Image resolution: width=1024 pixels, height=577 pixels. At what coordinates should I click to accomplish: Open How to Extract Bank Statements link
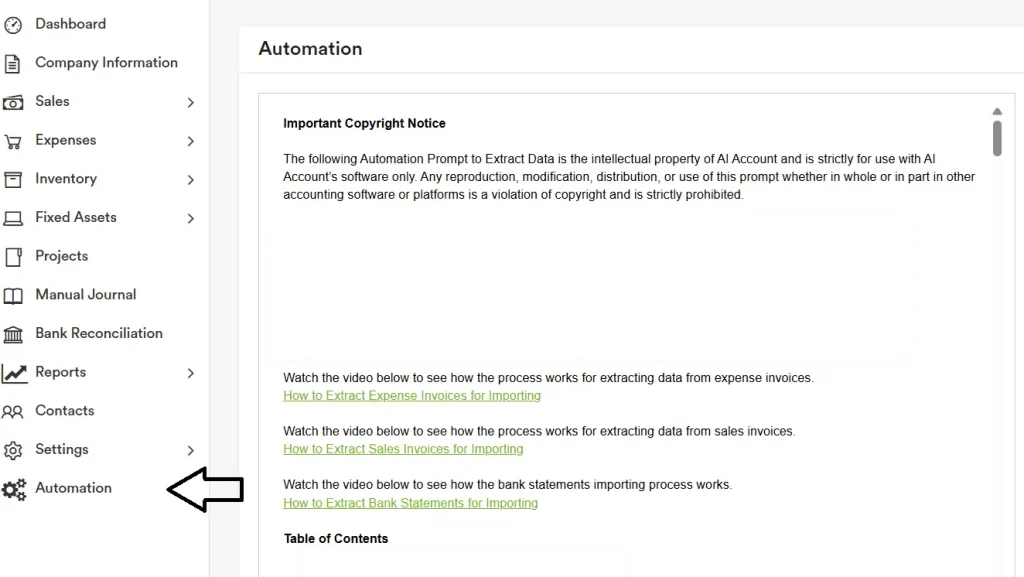(x=410, y=503)
